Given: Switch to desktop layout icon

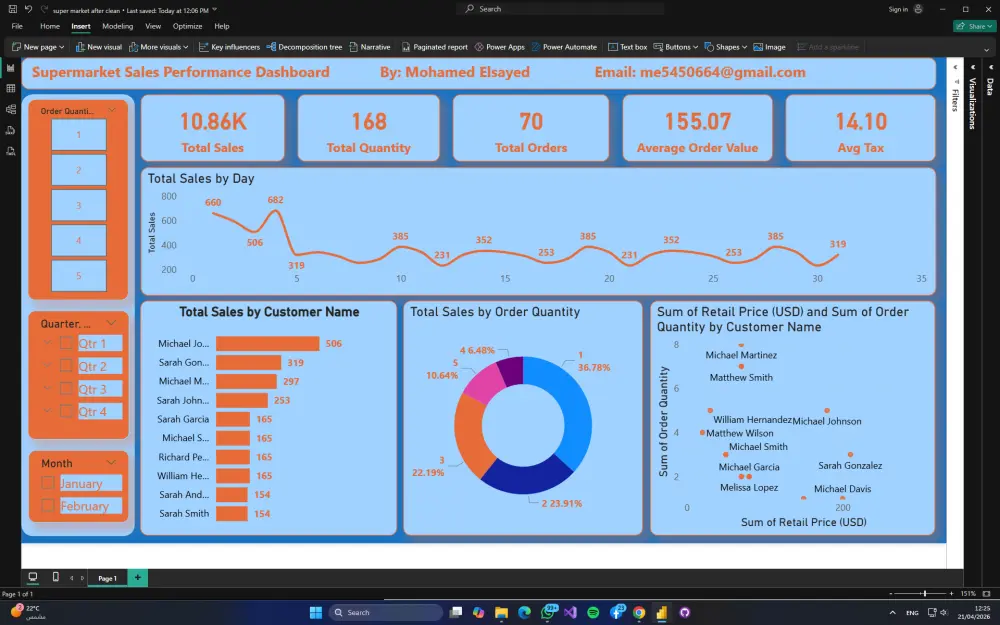Looking at the screenshot, I should pos(33,577).
